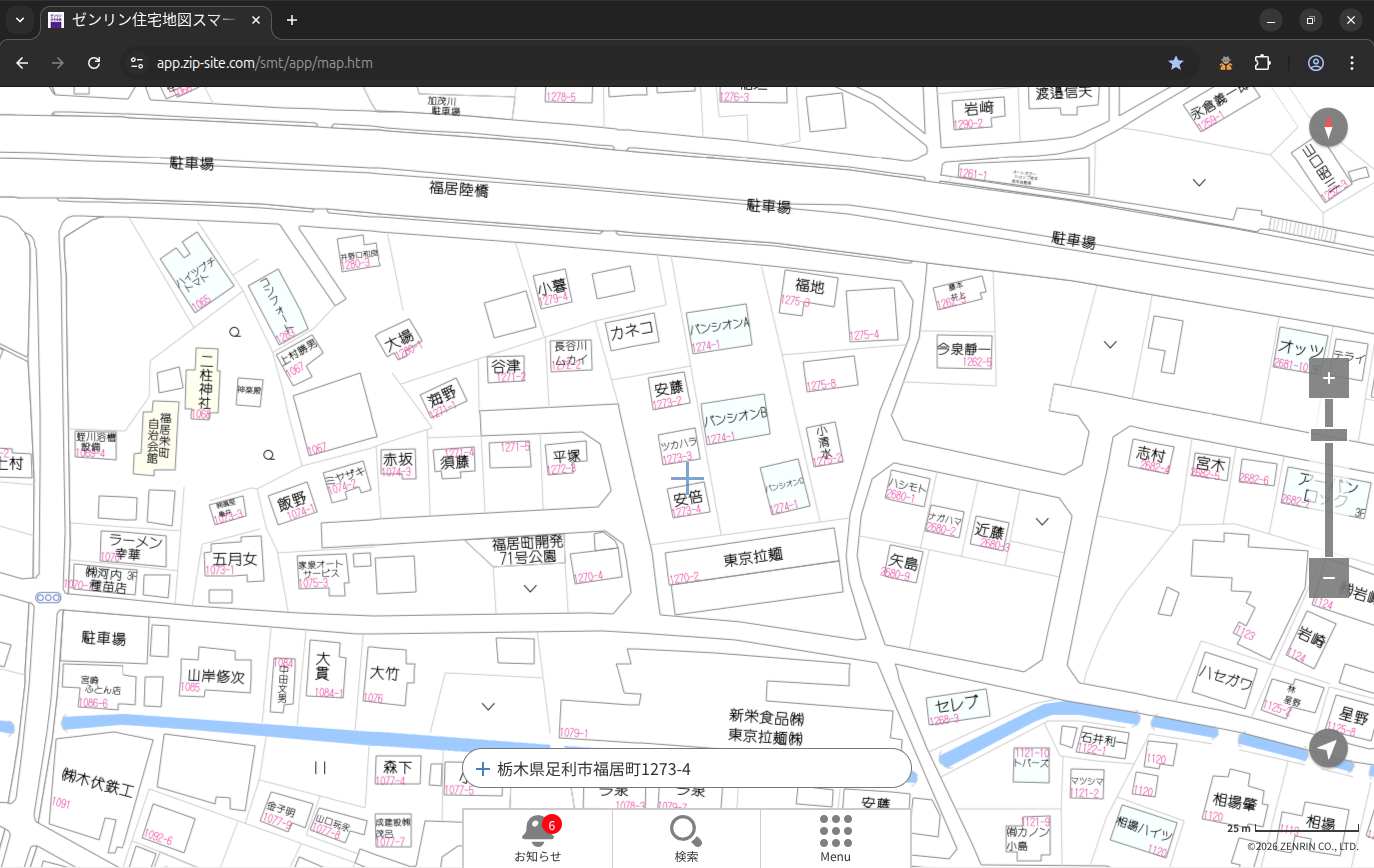The width and height of the screenshot is (1374, 868).
Task: Click the current location arrow button
Action: tap(1328, 748)
